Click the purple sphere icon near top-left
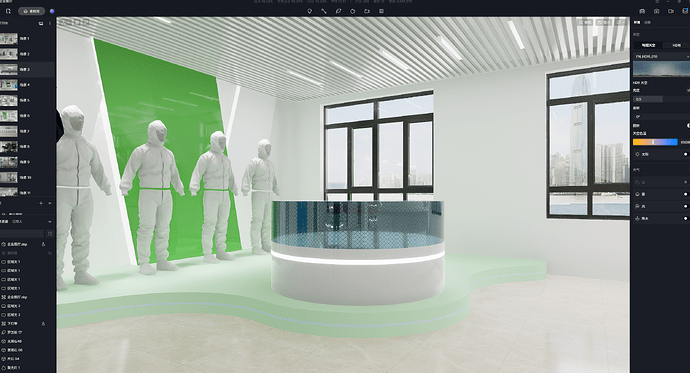Screen dimensions: 690x373 52,11
